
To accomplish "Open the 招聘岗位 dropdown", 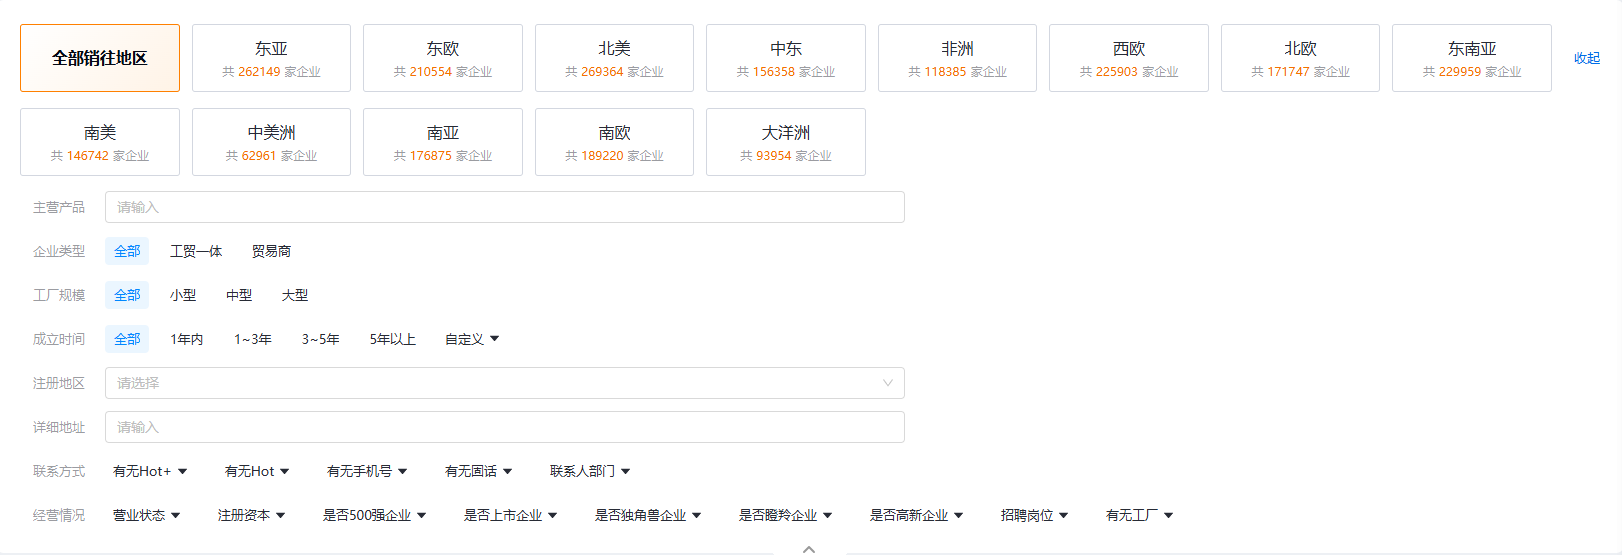I will (x=1034, y=515).
